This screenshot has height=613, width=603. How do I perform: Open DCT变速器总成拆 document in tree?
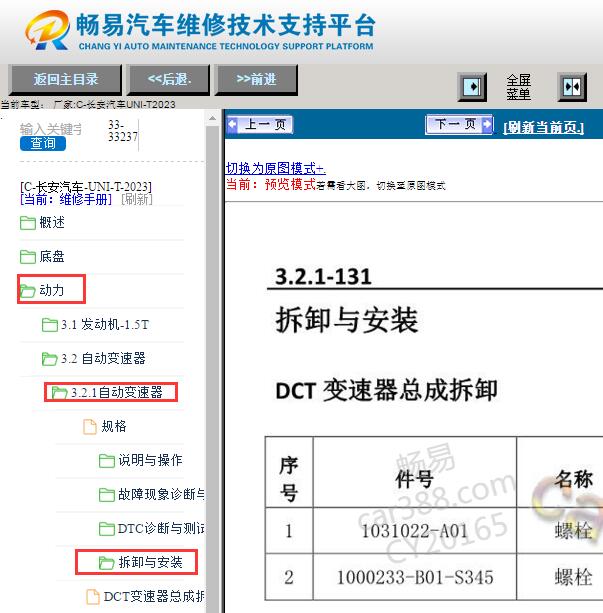154,596
